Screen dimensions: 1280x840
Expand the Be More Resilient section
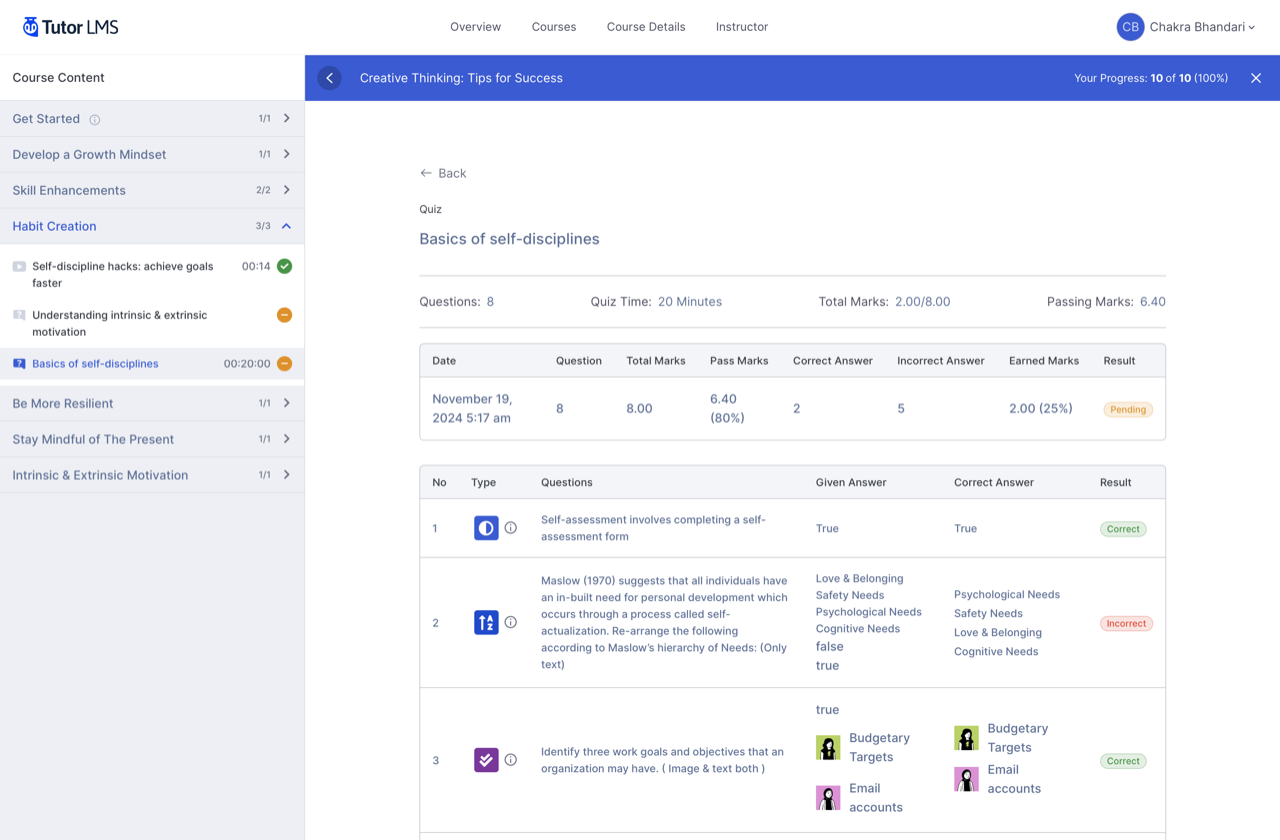tap(286, 402)
